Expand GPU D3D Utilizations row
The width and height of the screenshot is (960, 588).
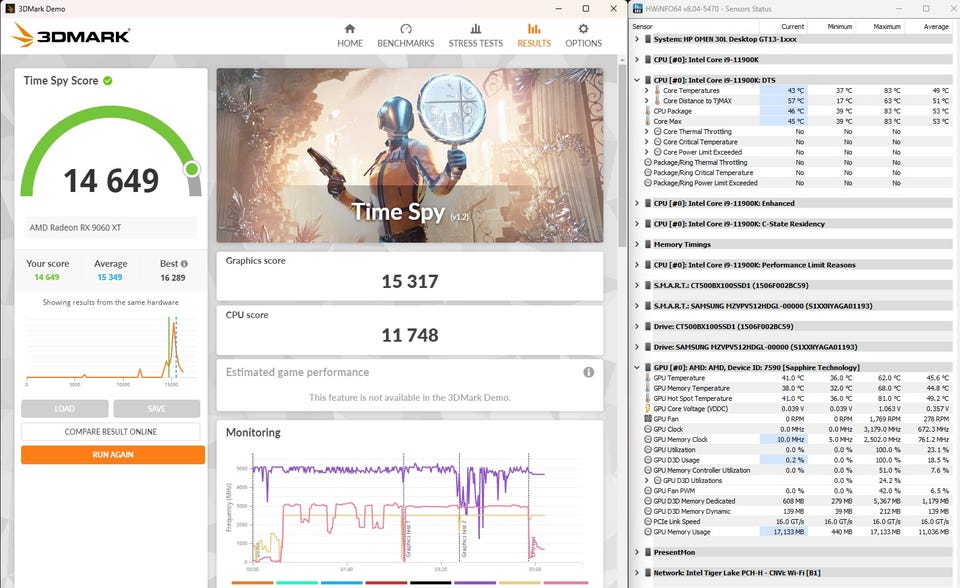point(647,481)
